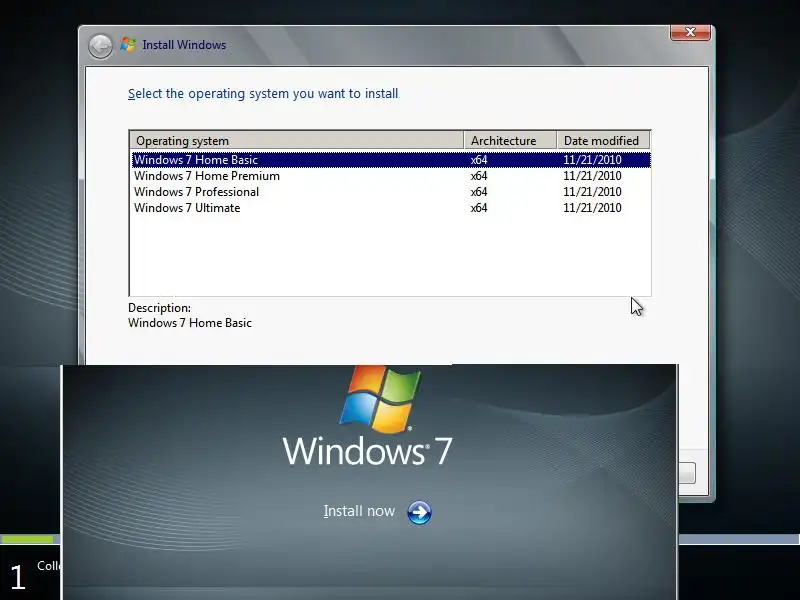This screenshot has width=800, height=600.
Task: Click the Date modified column header
Action: (604, 140)
